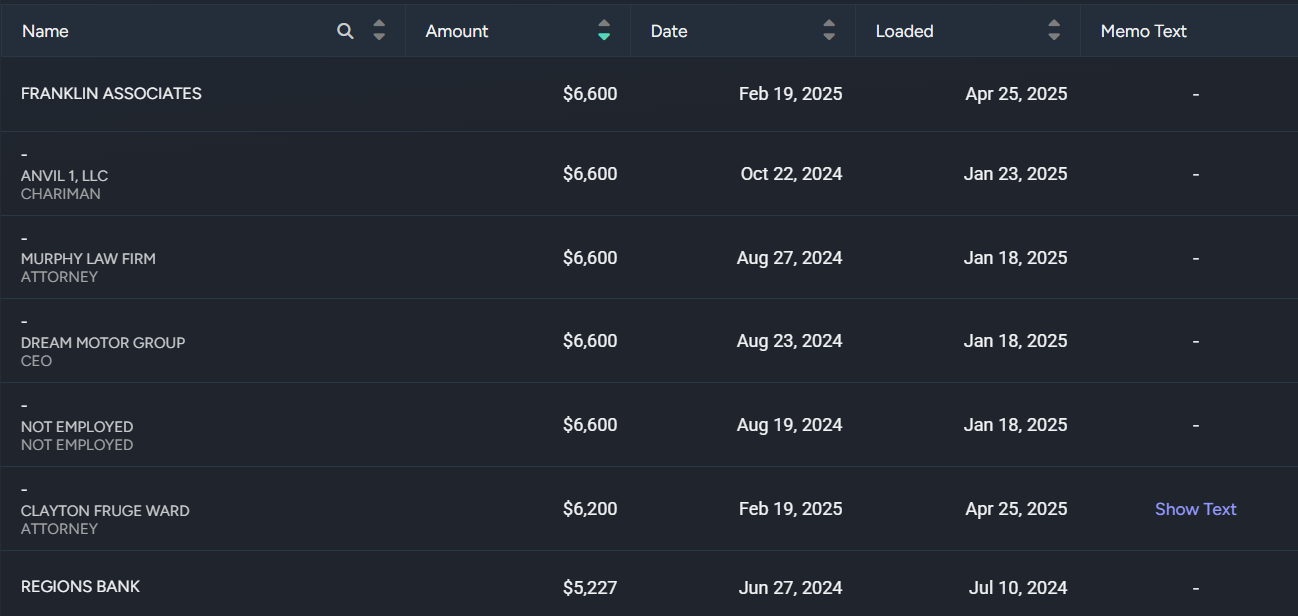Screen dimensions: 1298x616
Task: Click the Loaded header label
Action: (904, 31)
